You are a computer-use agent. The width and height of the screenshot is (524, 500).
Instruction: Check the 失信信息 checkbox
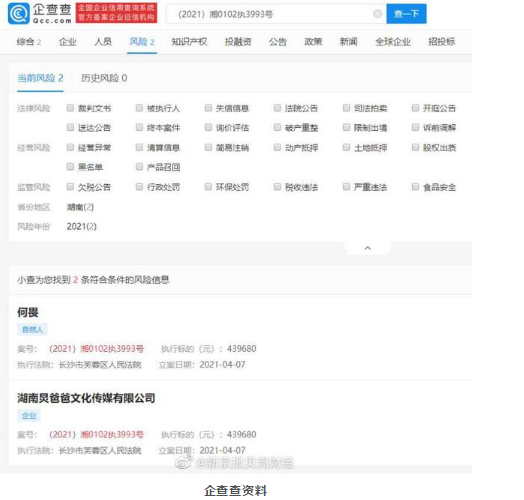tap(208, 108)
